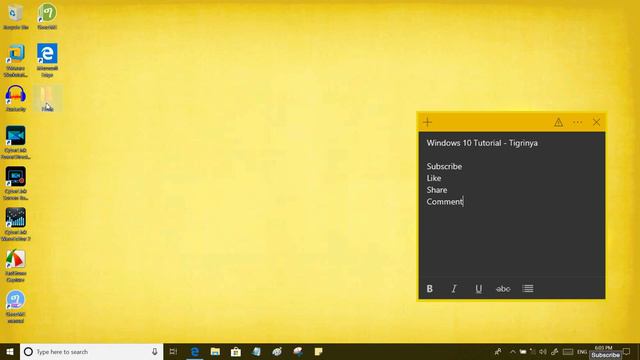Open the volume control in system tray
This screenshot has width=640, height=360.
(x=542, y=352)
